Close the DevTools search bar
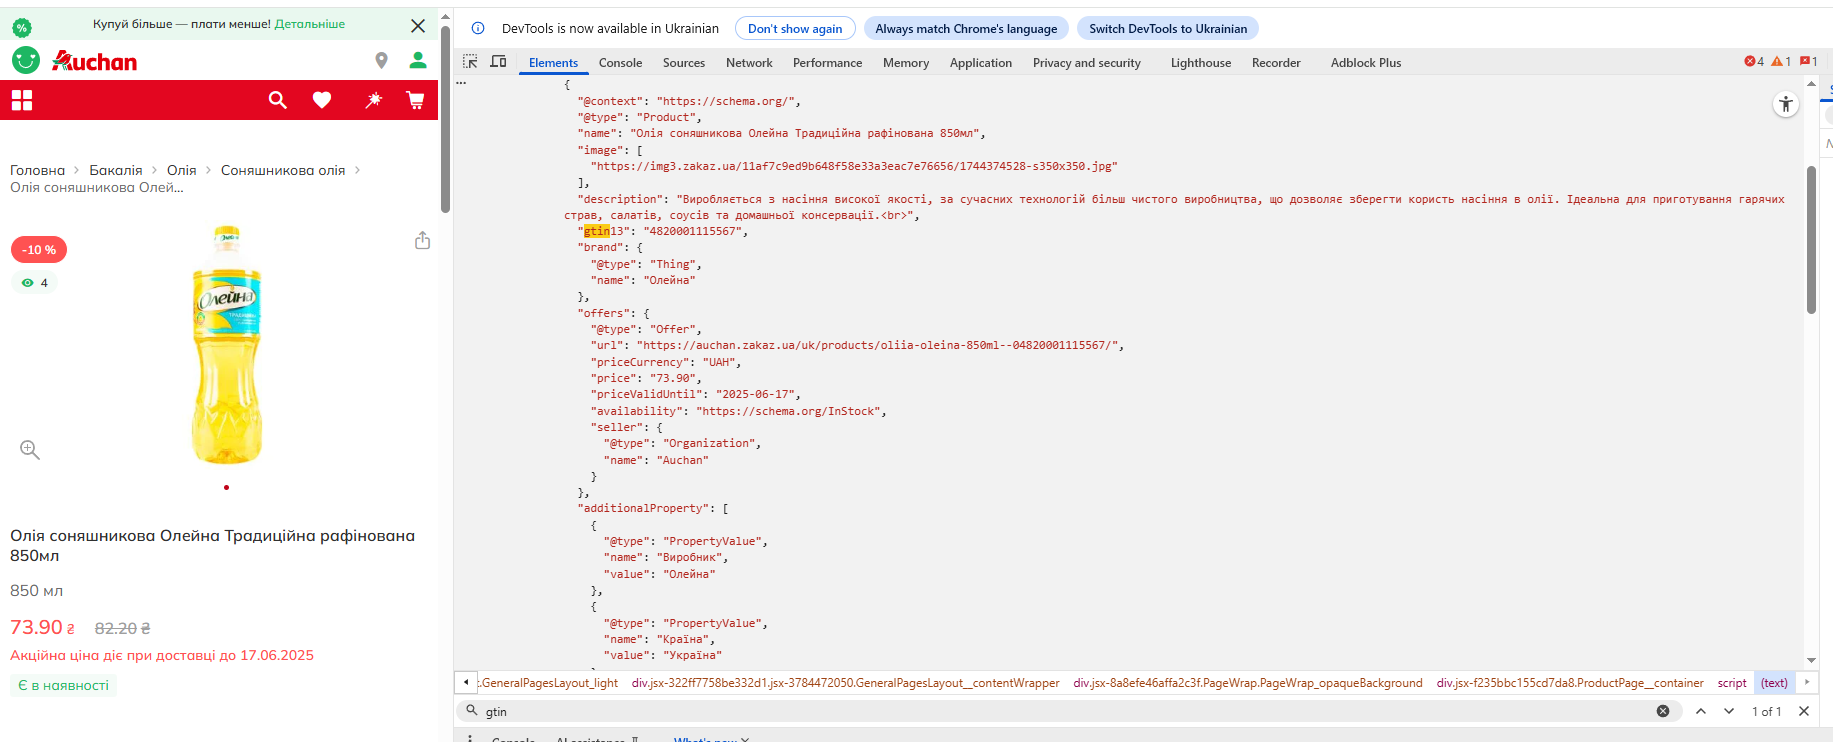 click(1804, 711)
